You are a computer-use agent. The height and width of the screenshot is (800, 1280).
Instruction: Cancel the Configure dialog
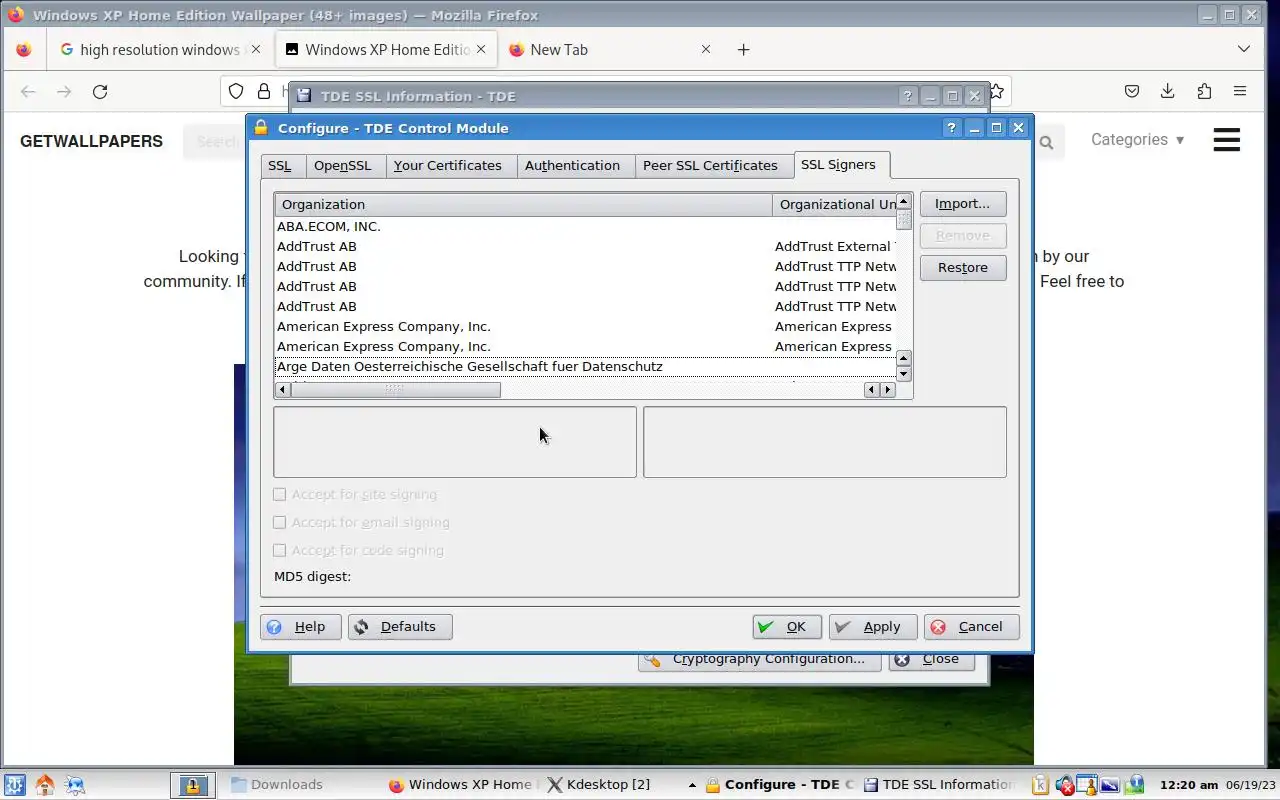(x=972, y=627)
